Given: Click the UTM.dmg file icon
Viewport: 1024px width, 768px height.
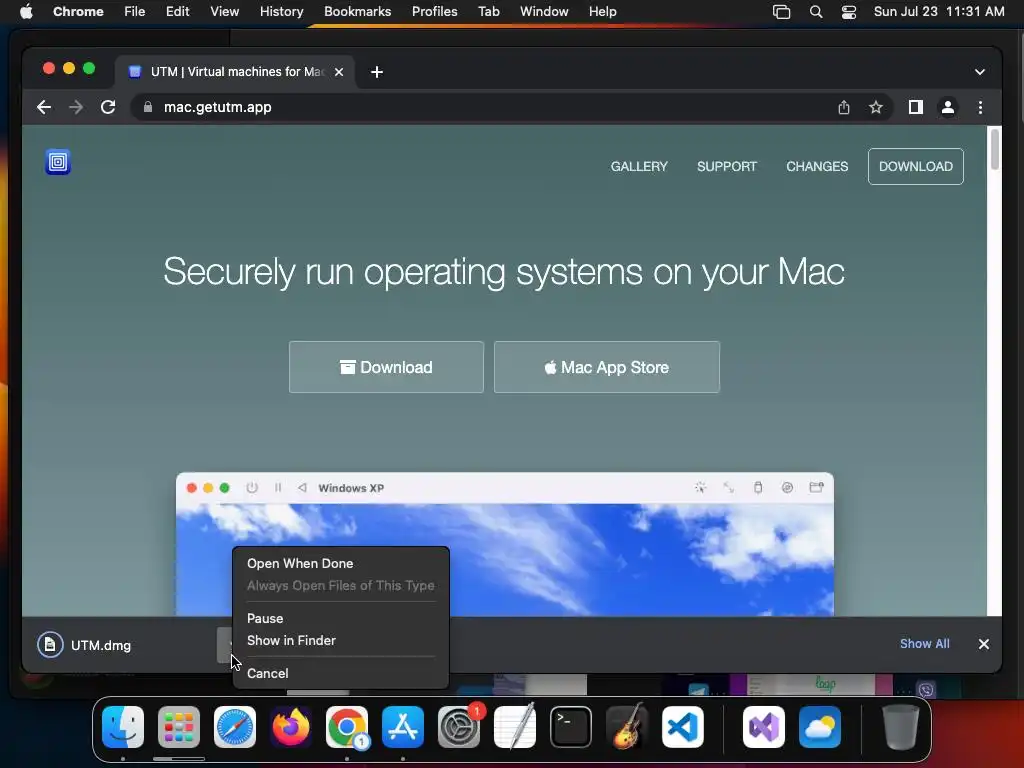Looking at the screenshot, I should tap(50, 645).
